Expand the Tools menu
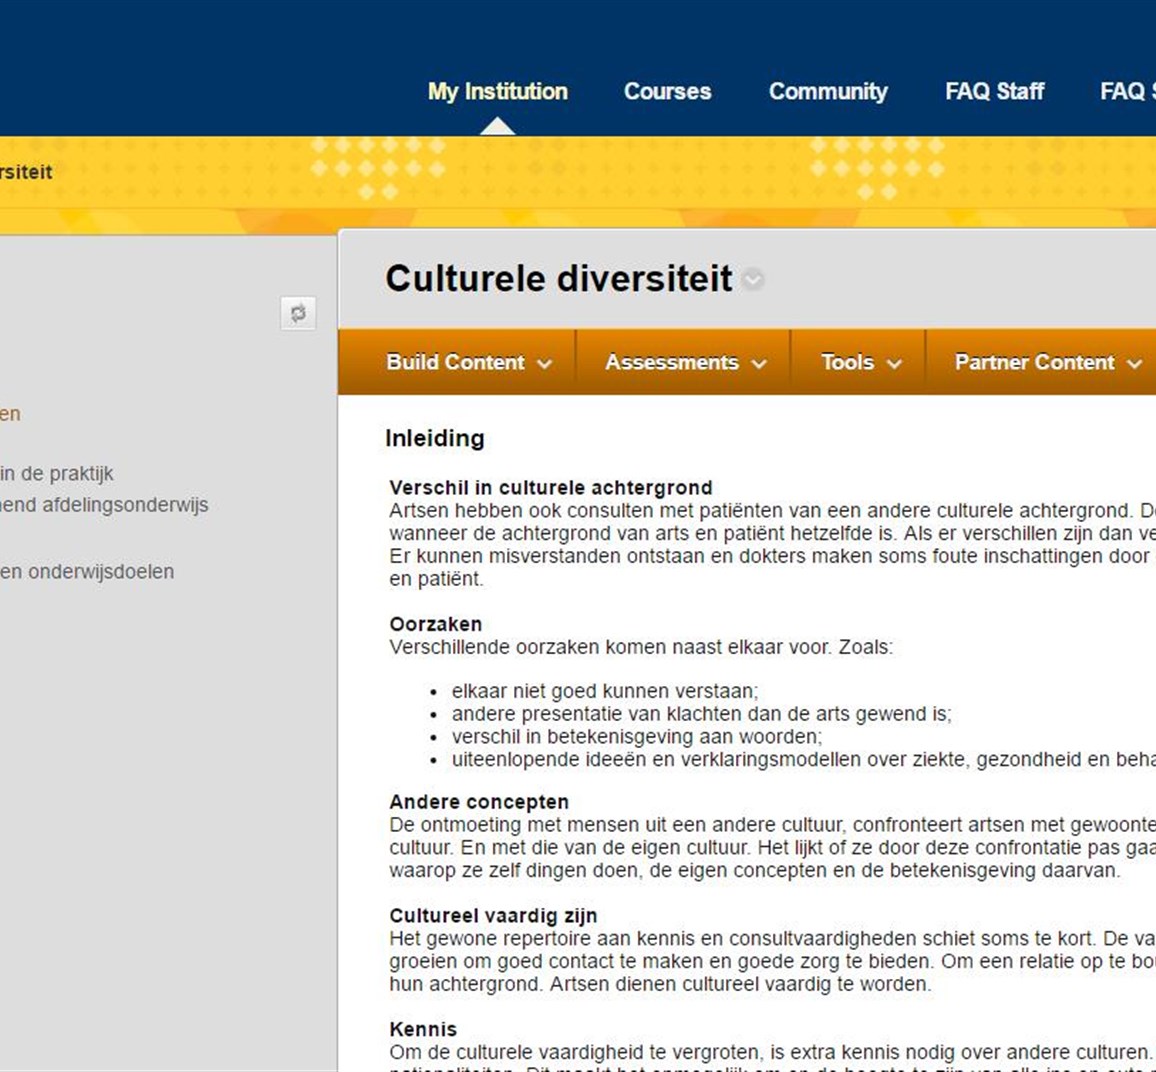 [x=858, y=362]
